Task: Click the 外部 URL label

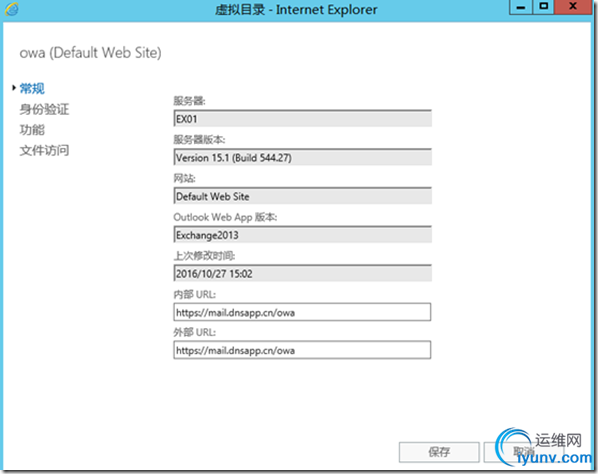Action: pyautogui.click(x=195, y=332)
